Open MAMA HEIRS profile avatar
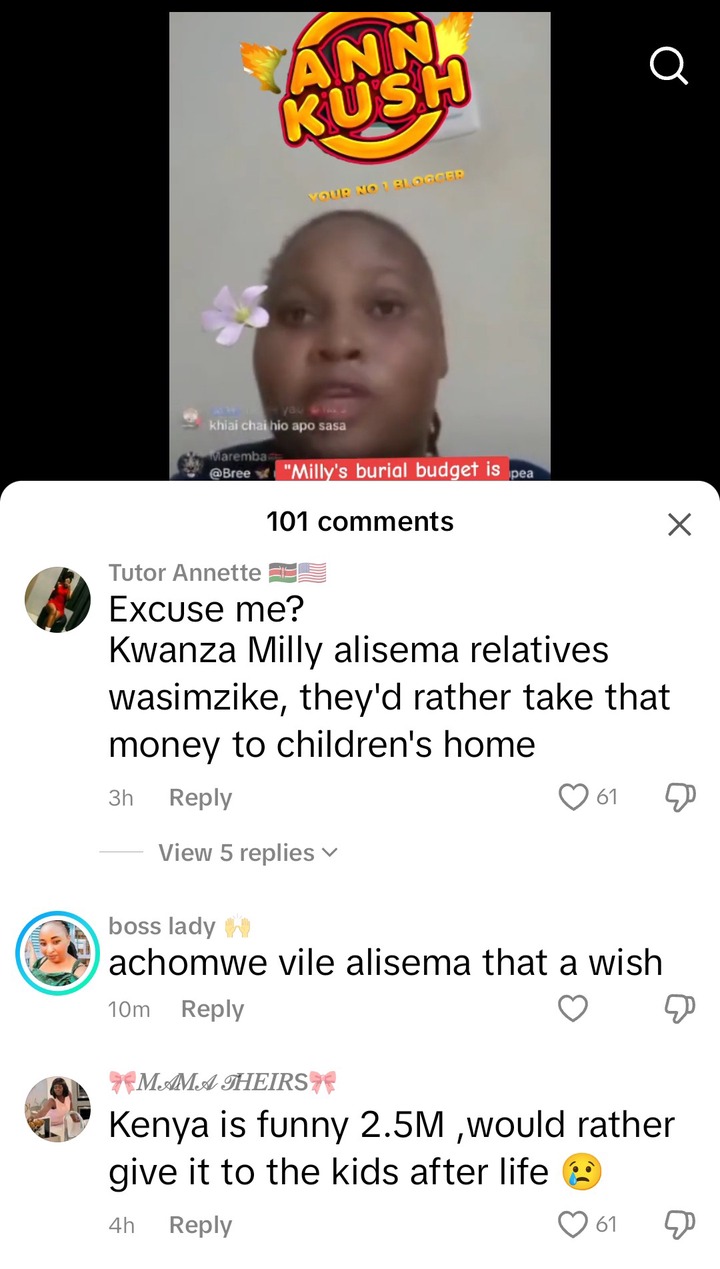This screenshot has height=1269, width=720. coord(57,1109)
